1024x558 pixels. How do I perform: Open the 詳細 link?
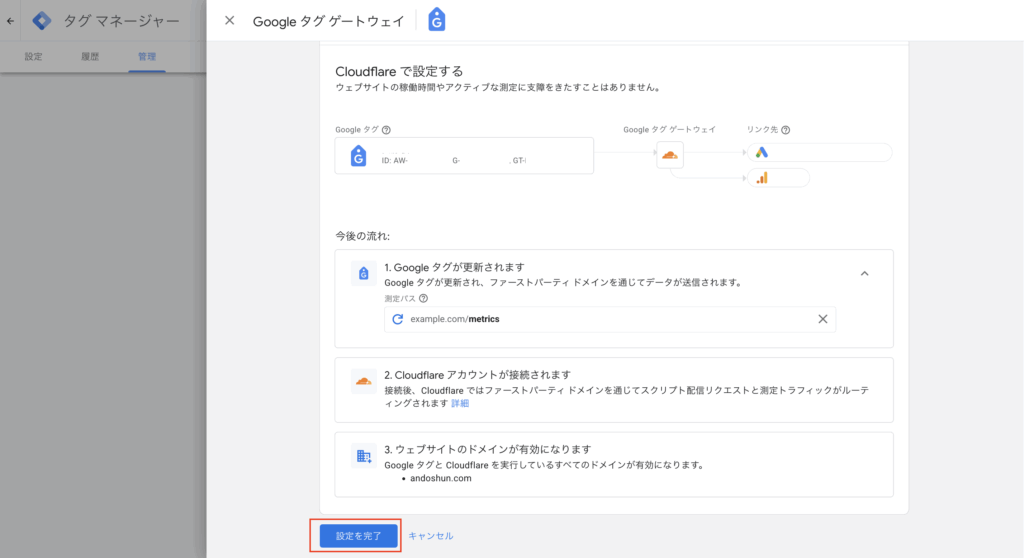point(460,403)
